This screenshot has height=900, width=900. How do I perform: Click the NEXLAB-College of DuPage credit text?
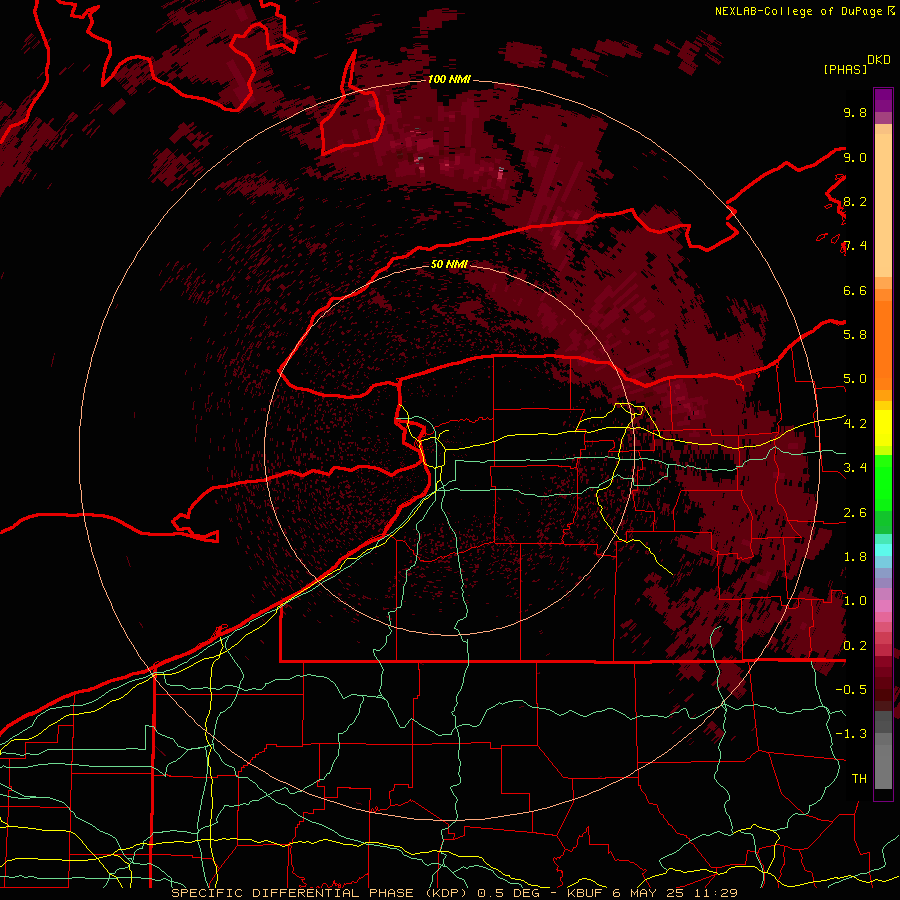click(799, 11)
